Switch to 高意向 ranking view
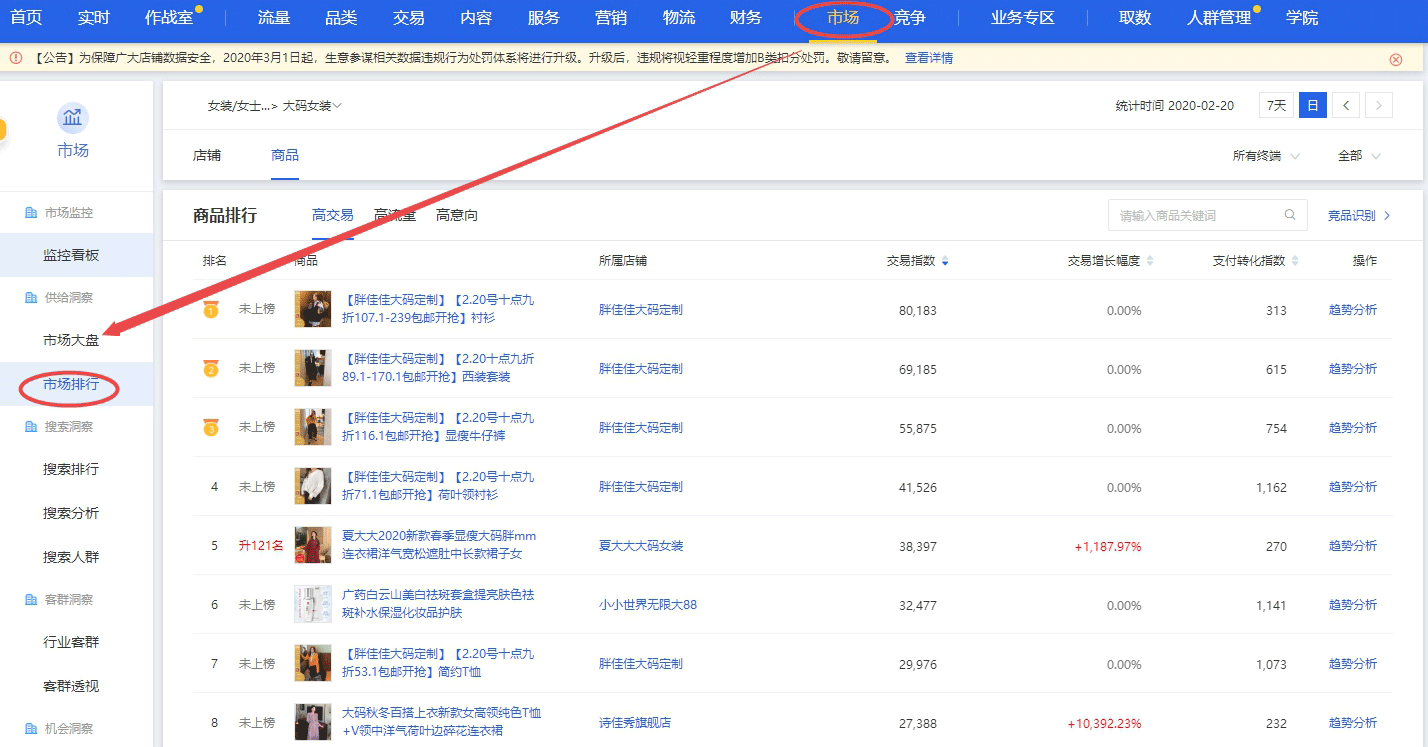1428x747 pixels. [x=456, y=215]
